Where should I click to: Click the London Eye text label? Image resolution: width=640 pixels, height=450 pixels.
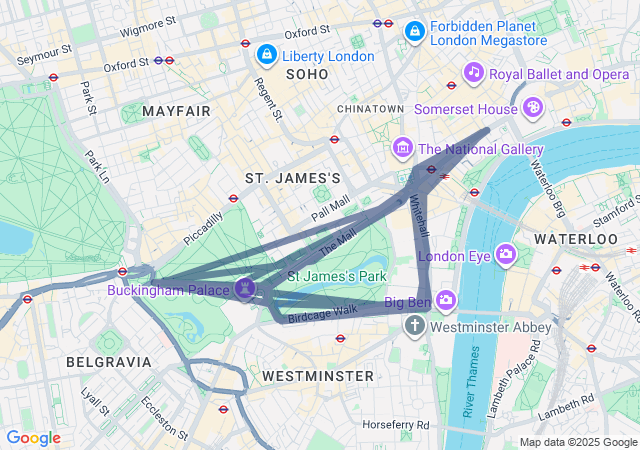click(454, 256)
